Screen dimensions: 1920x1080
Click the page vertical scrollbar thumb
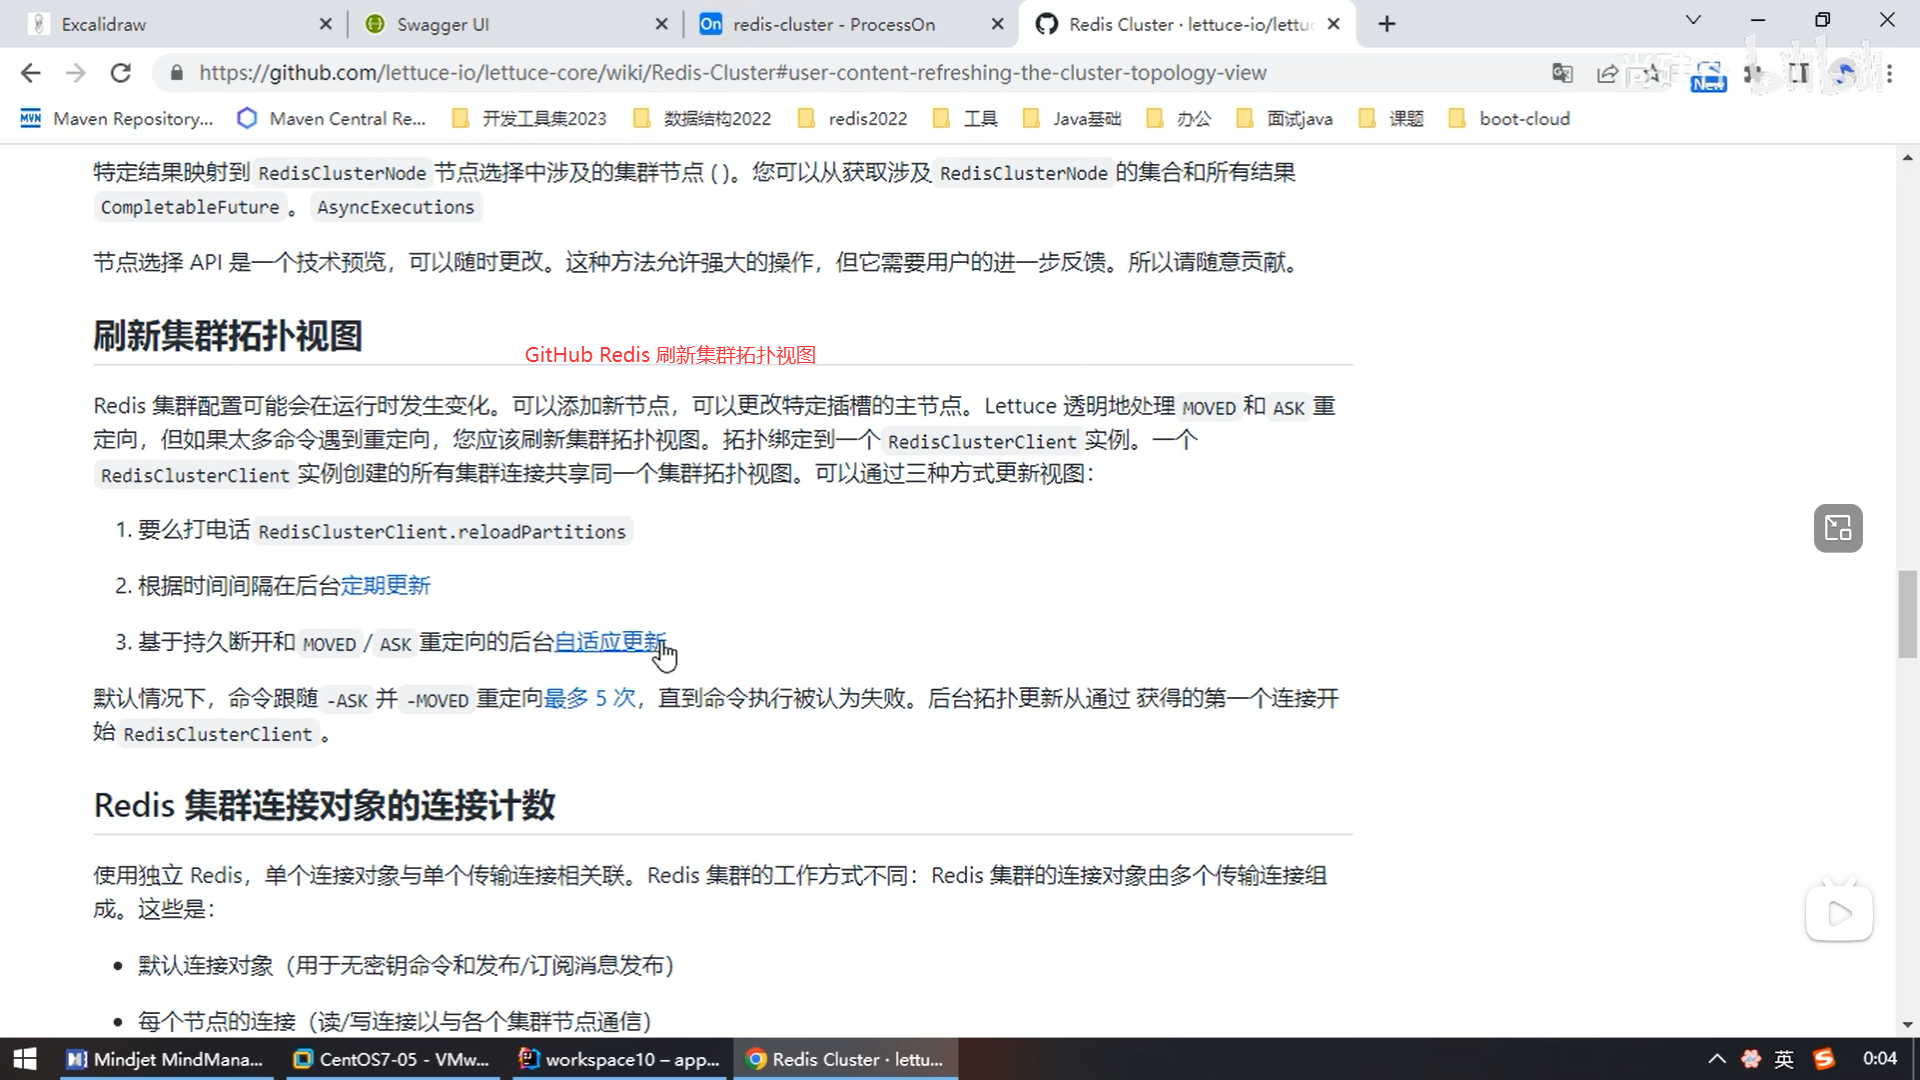pyautogui.click(x=1907, y=614)
